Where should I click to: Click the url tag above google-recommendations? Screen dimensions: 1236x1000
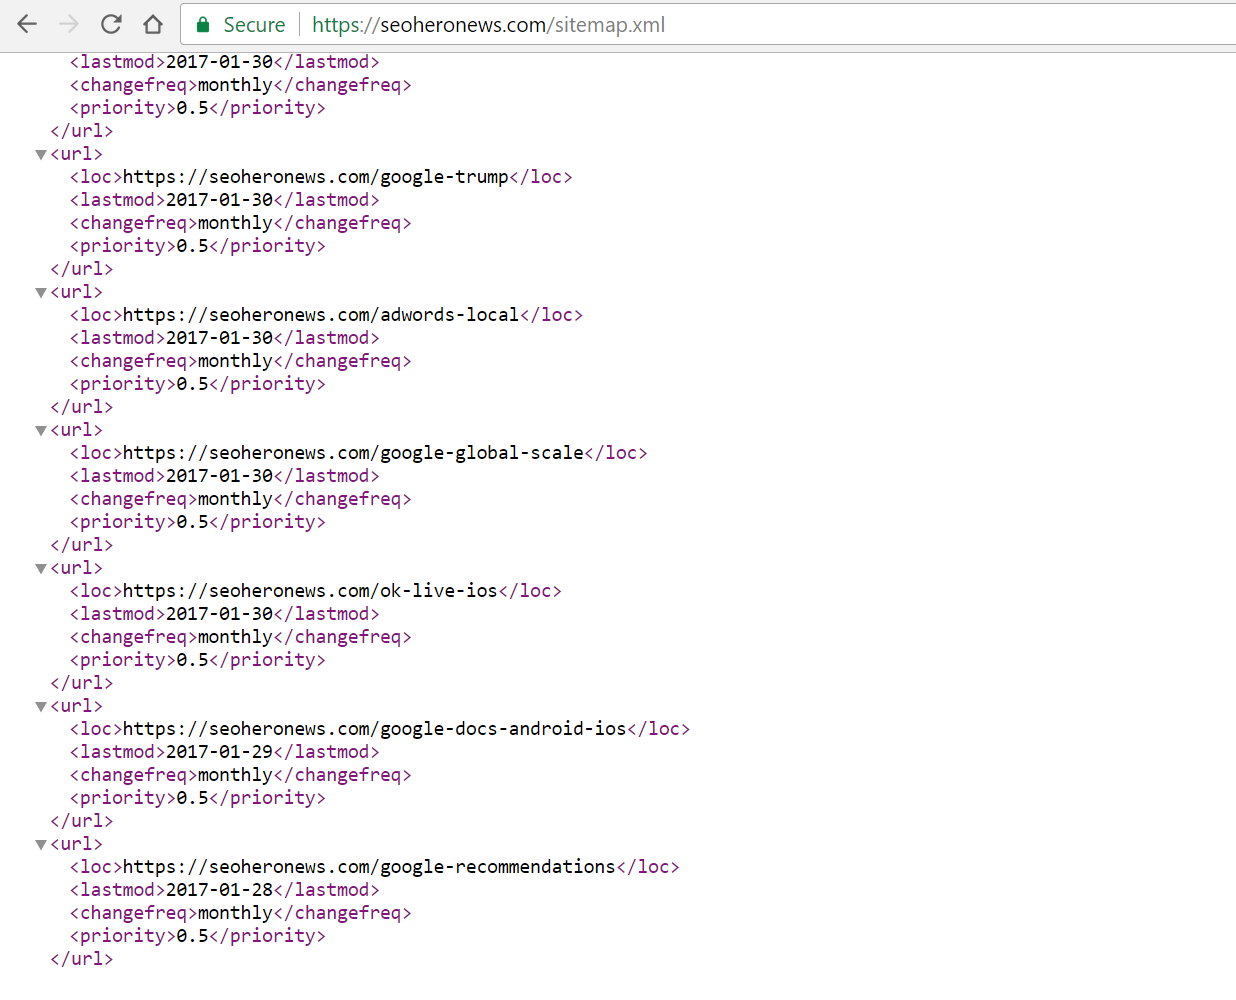tap(77, 844)
